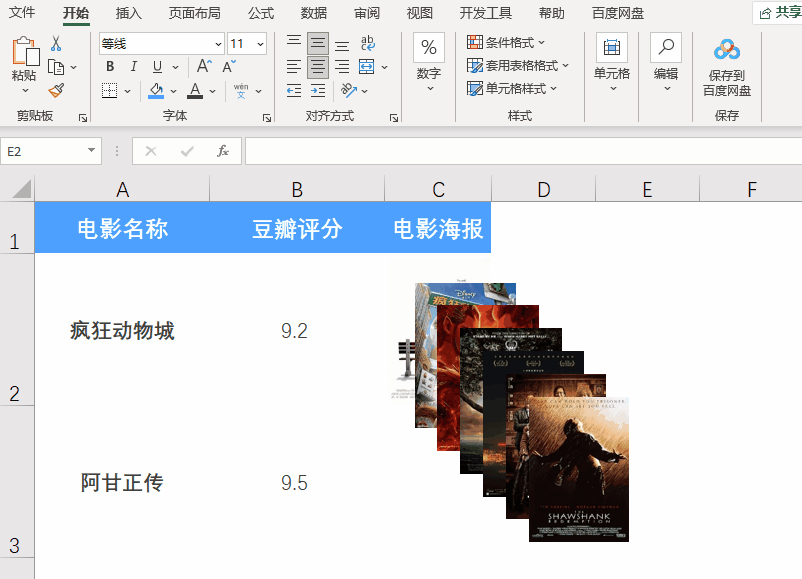Image resolution: width=802 pixels, height=579 pixels.
Task: Decrease indent icon
Action: pos(294,91)
